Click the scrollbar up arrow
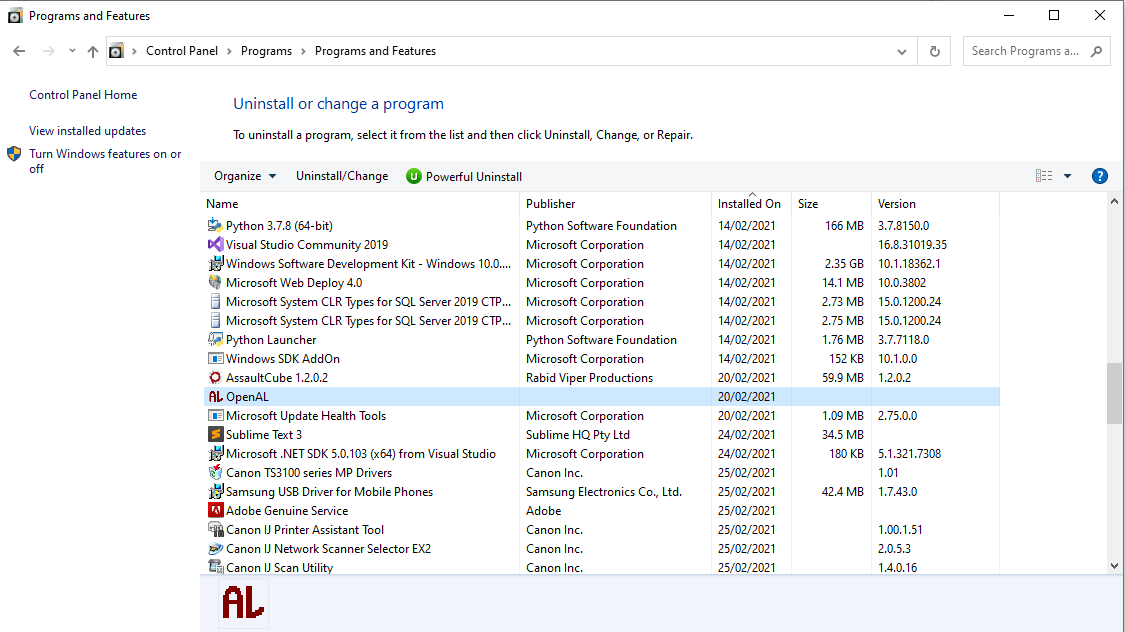This screenshot has height=632, width=1126. tap(1114, 202)
